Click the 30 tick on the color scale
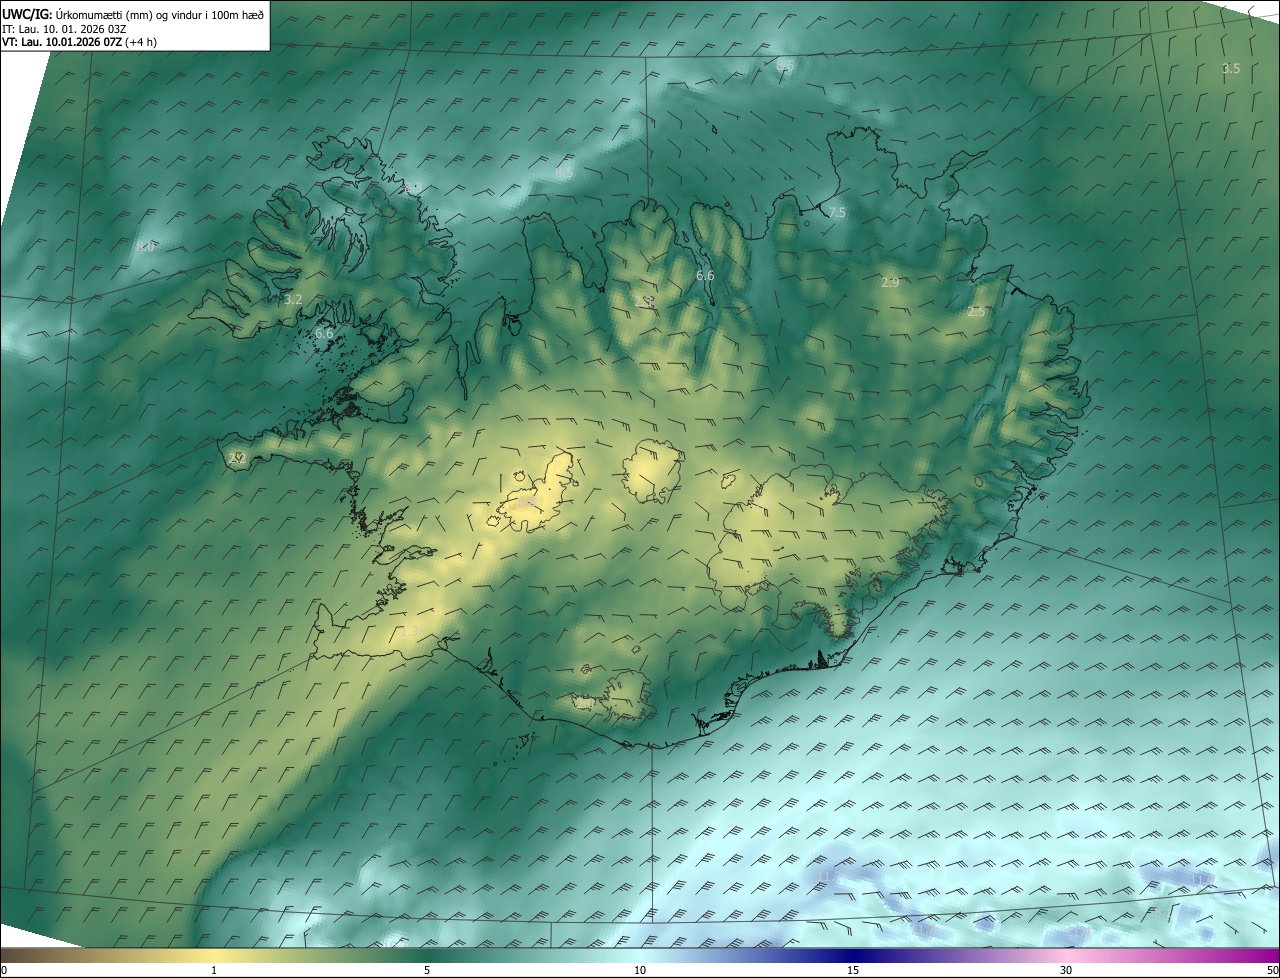1280x978 pixels. click(x=1066, y=970)
